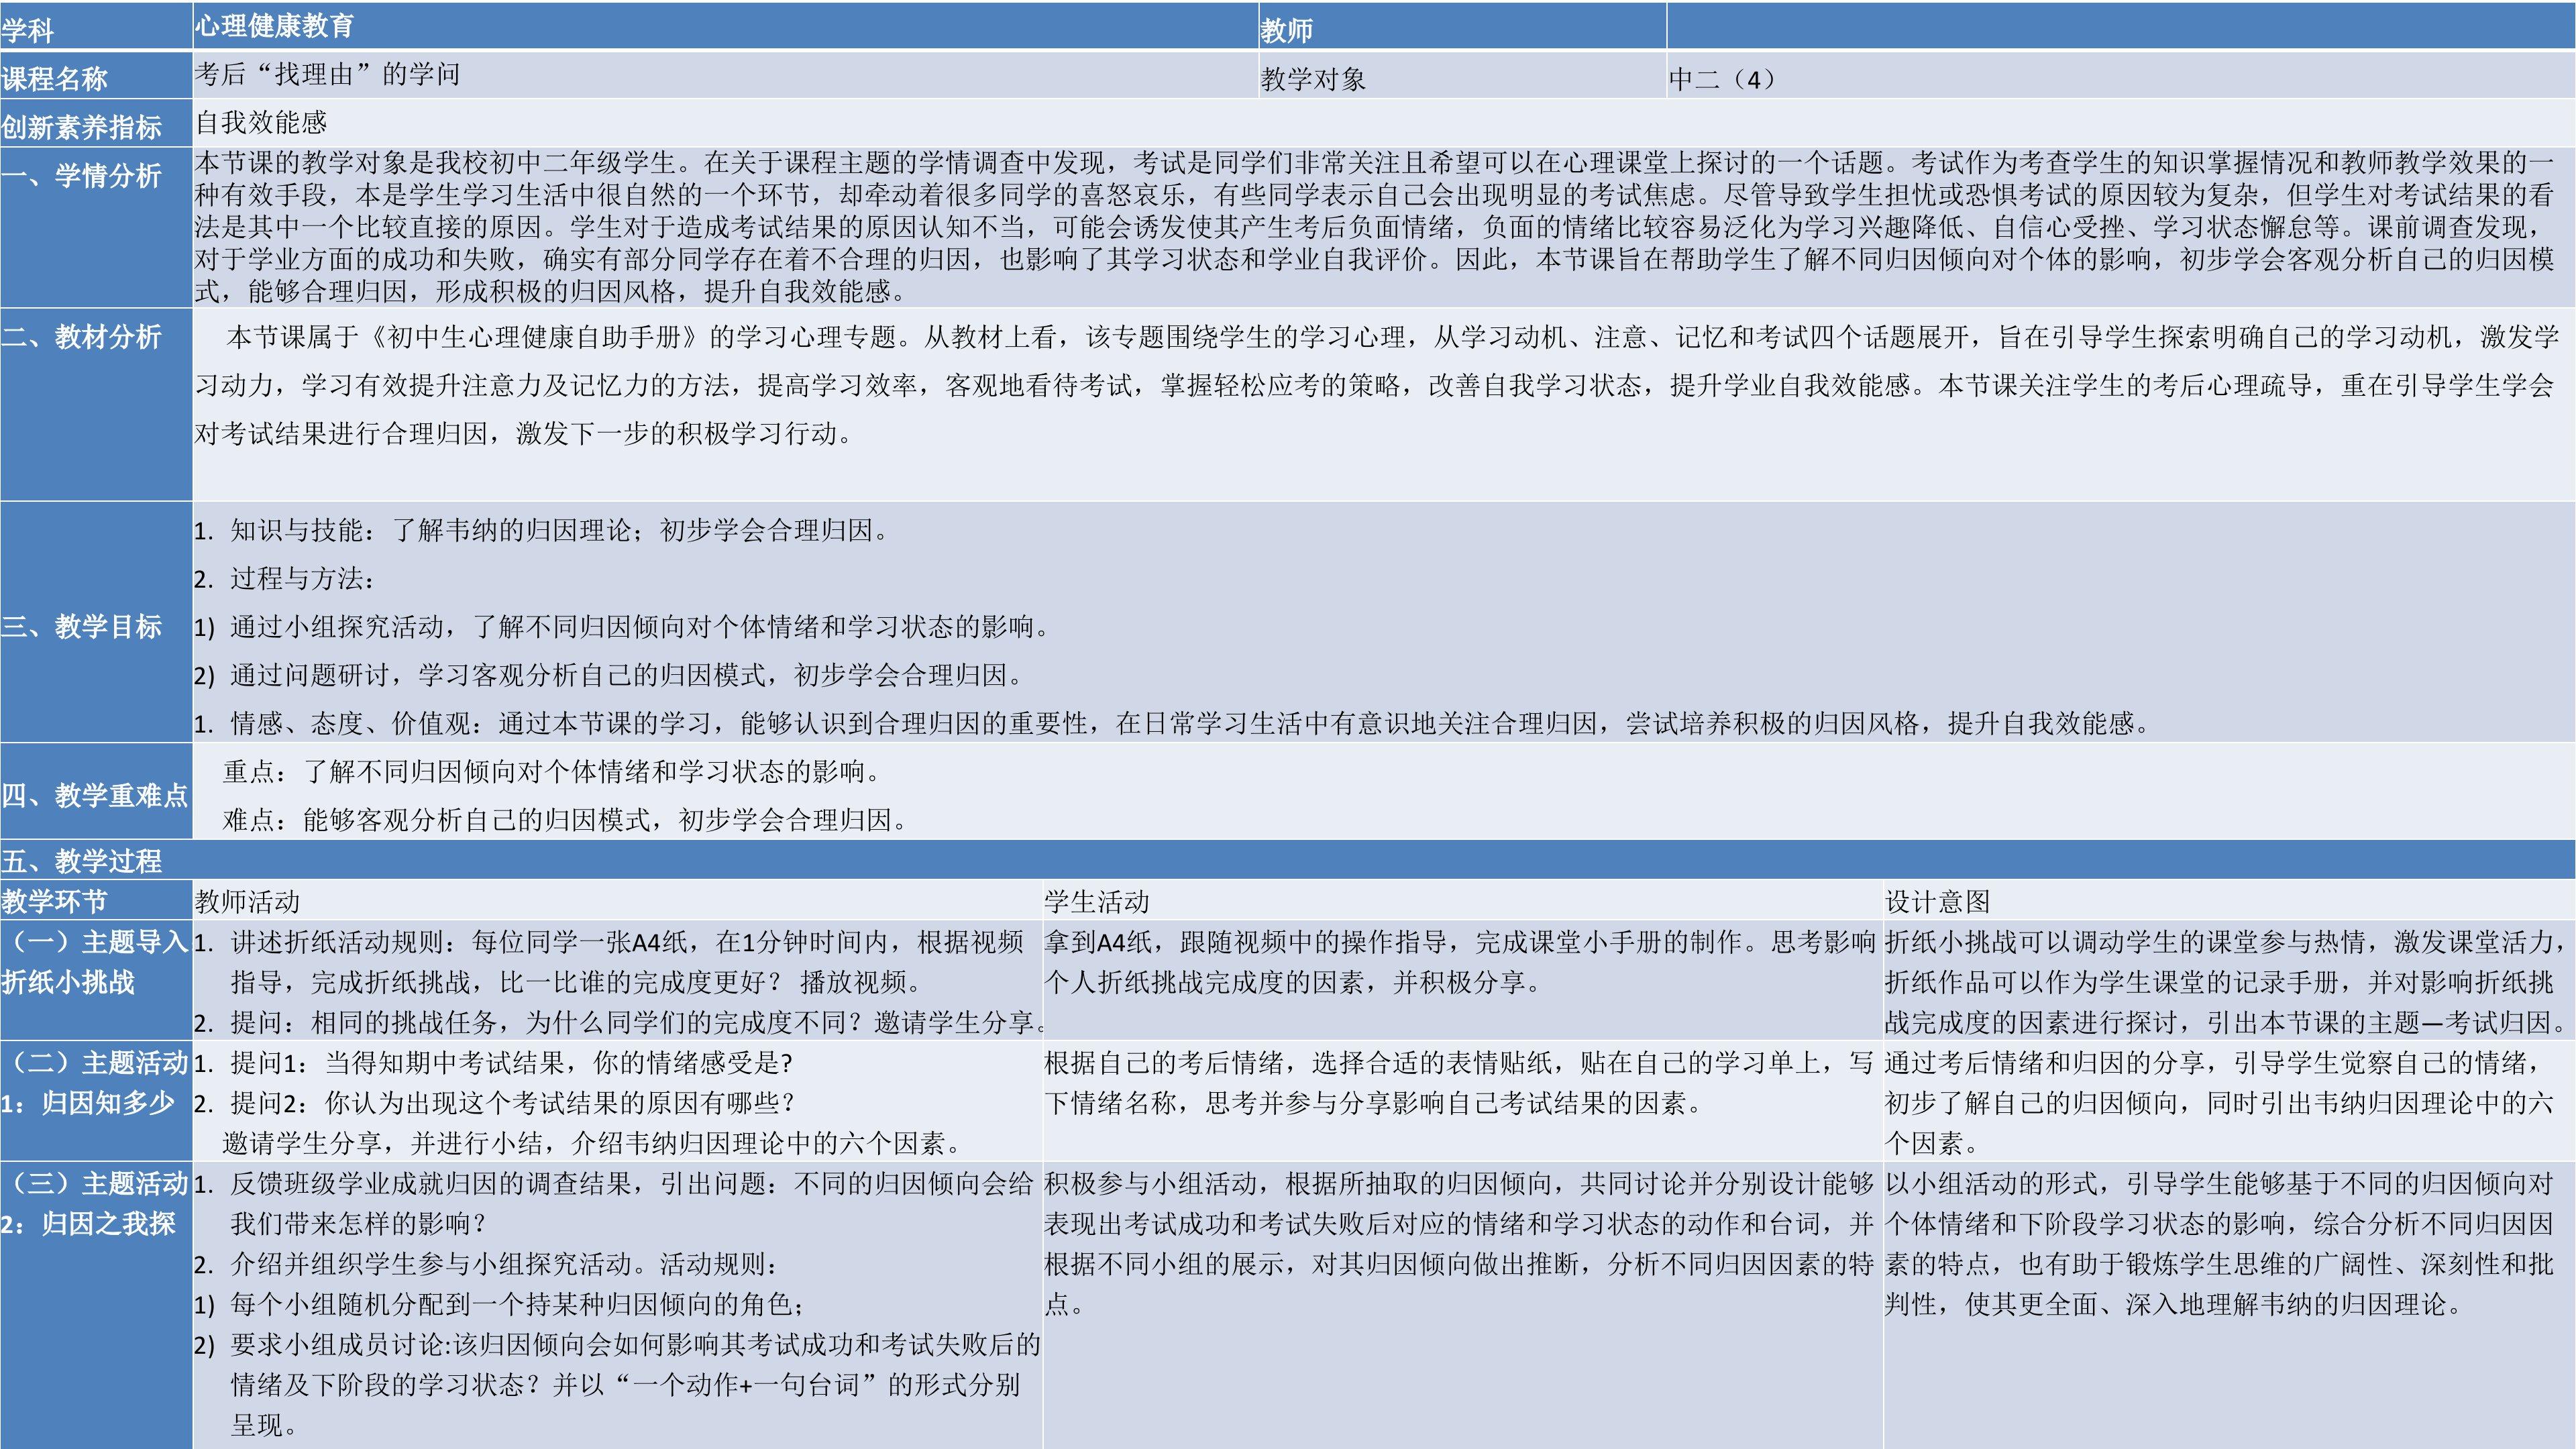Screen dimensions: 2576x1449
Task: Click the 四、教学重难点 section label
Action: point(95,795)
